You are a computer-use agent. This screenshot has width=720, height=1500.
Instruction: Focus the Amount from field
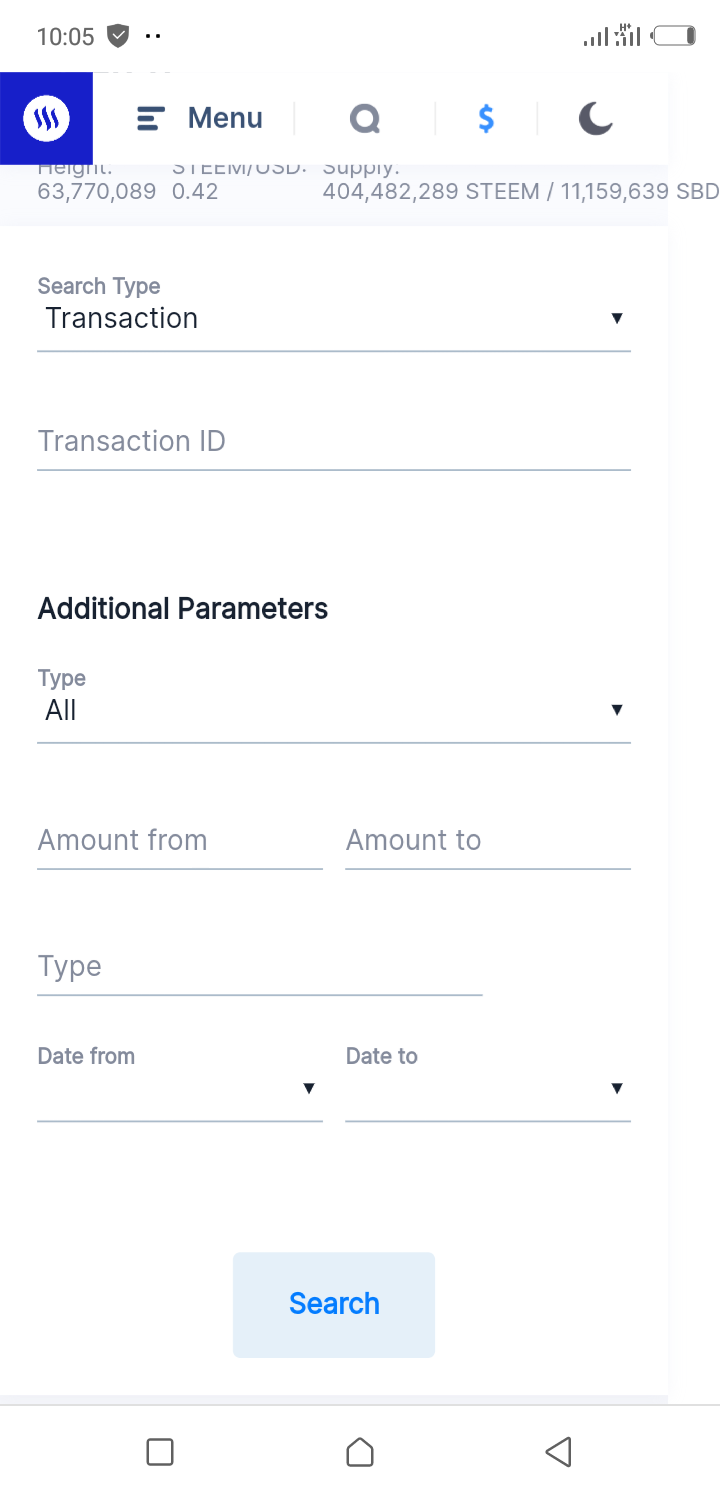(180, 841)
